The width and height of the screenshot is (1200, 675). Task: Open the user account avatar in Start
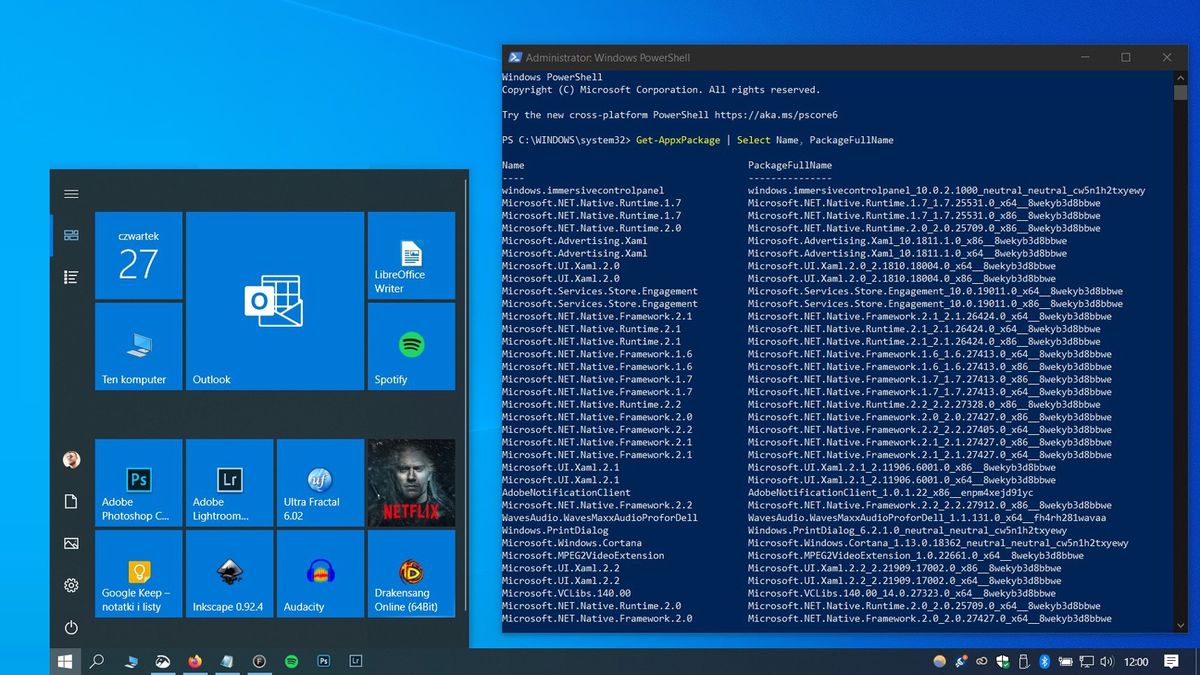pyautogui.click(x=71, y=460)
